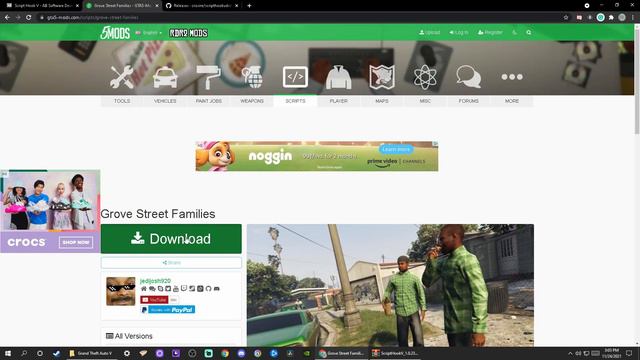This screenshot has height=360, width=640.
Task: Click the red YouTube subscribe button
Action: 154,300
